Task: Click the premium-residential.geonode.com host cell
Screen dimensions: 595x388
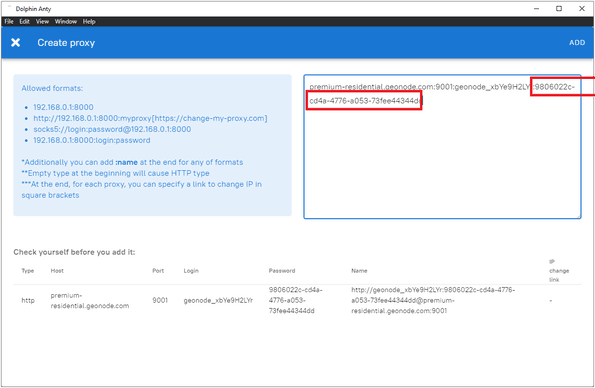Action: [x=90, y=300]
